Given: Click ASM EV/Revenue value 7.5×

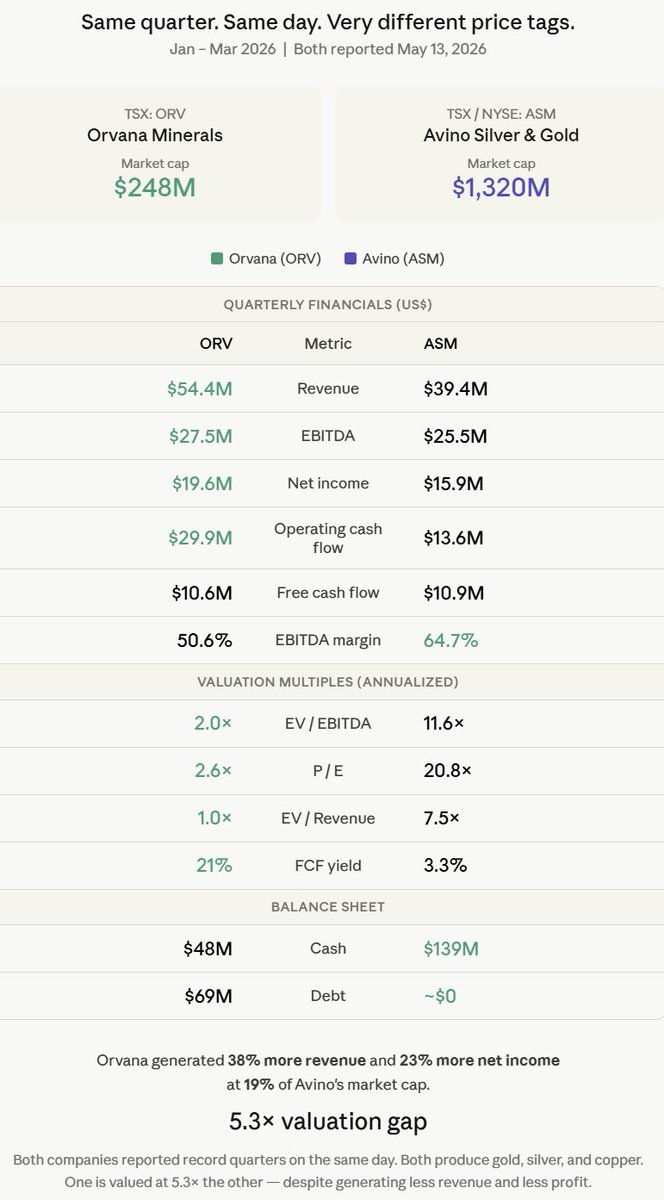Looking at the screenshot, I should tap(442, 818).
